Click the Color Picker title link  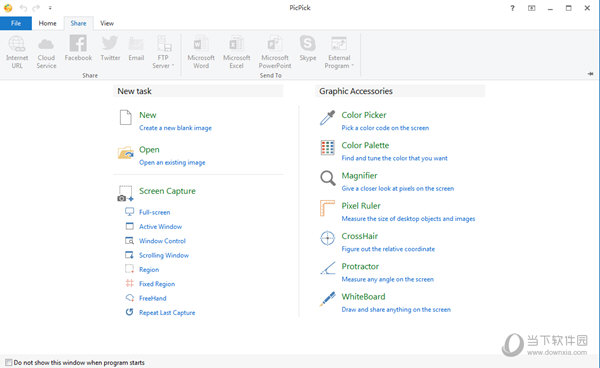[364, 115]
